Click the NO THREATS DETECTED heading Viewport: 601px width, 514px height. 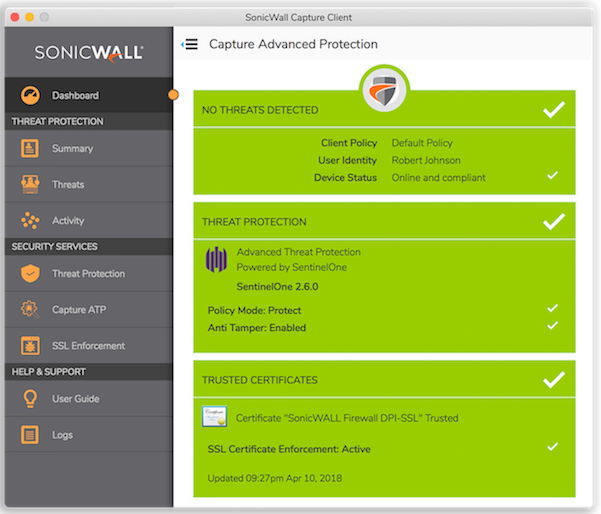(x=260, y=110)
